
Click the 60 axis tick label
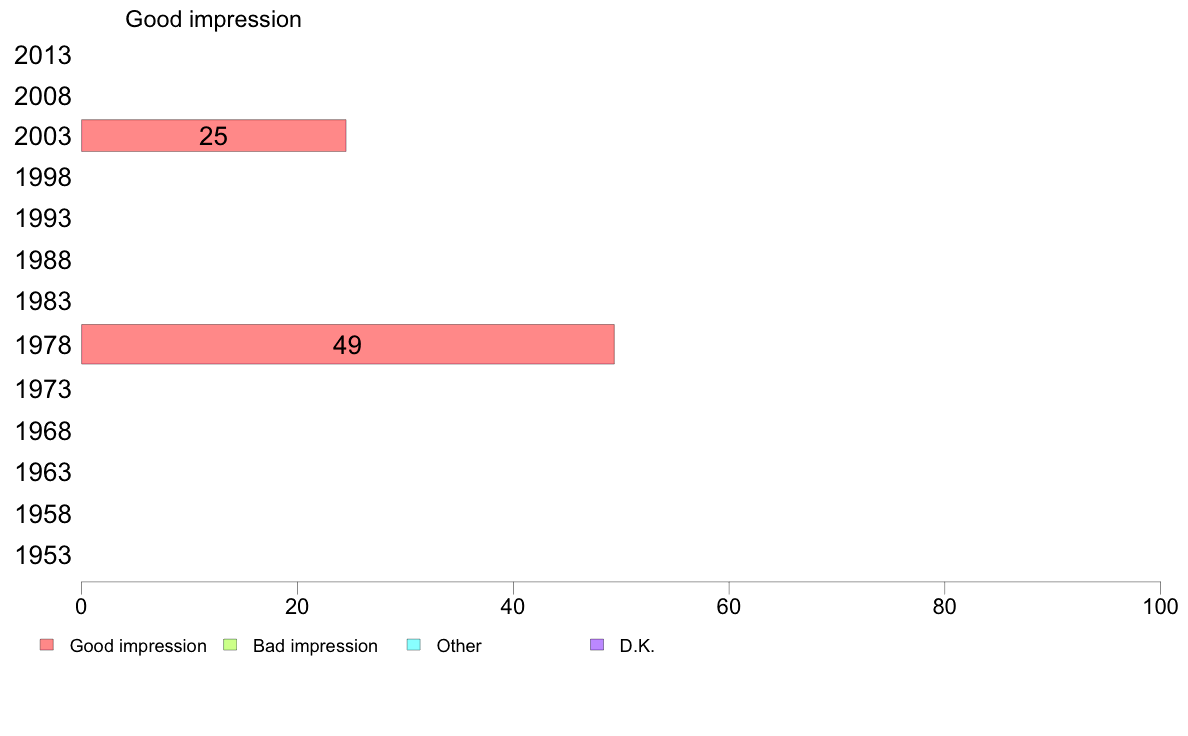(728, 606)
